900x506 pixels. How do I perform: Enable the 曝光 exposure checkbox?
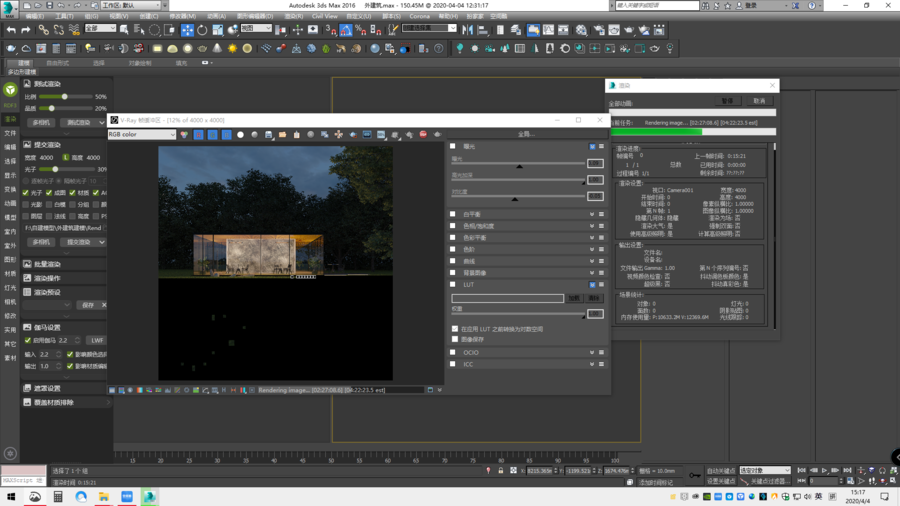(x=453, y=146)
